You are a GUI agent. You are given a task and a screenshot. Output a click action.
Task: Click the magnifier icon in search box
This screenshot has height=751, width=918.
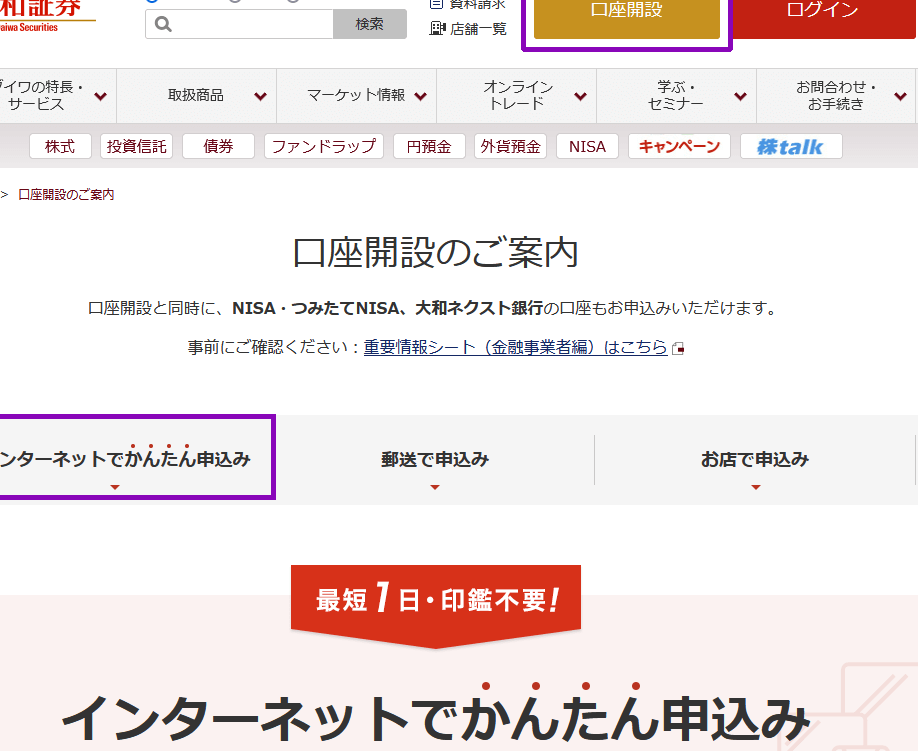(164, 24)
